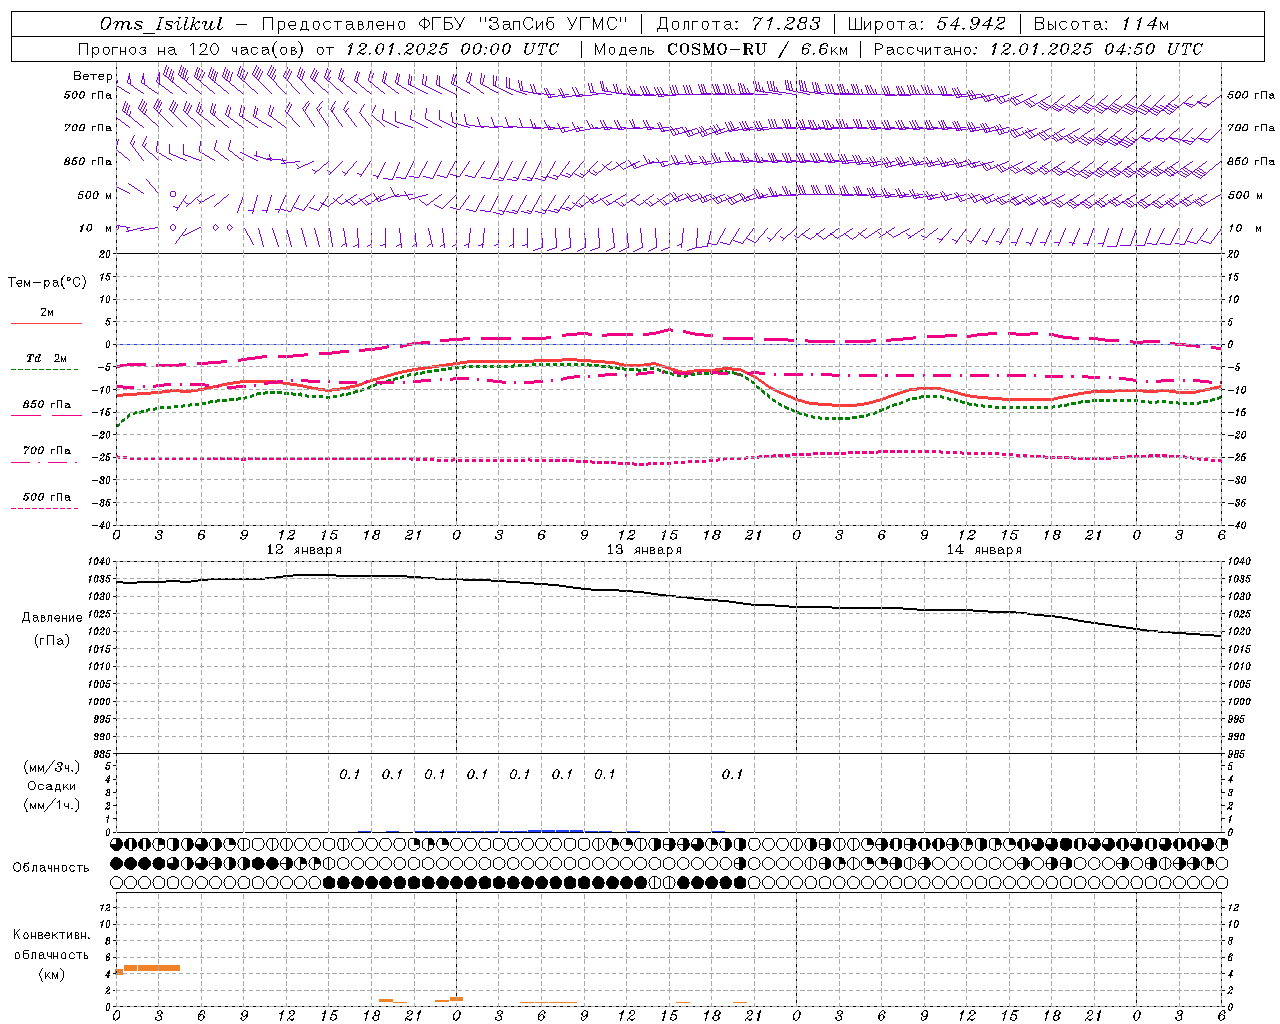Click the (мм/3ч.) precipitation unit label

[52, 767]
